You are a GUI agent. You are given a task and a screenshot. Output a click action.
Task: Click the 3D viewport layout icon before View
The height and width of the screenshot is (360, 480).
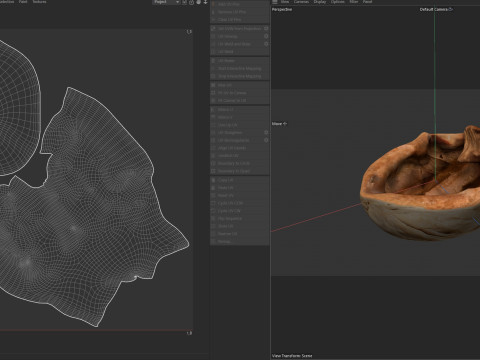coord(275,2)
